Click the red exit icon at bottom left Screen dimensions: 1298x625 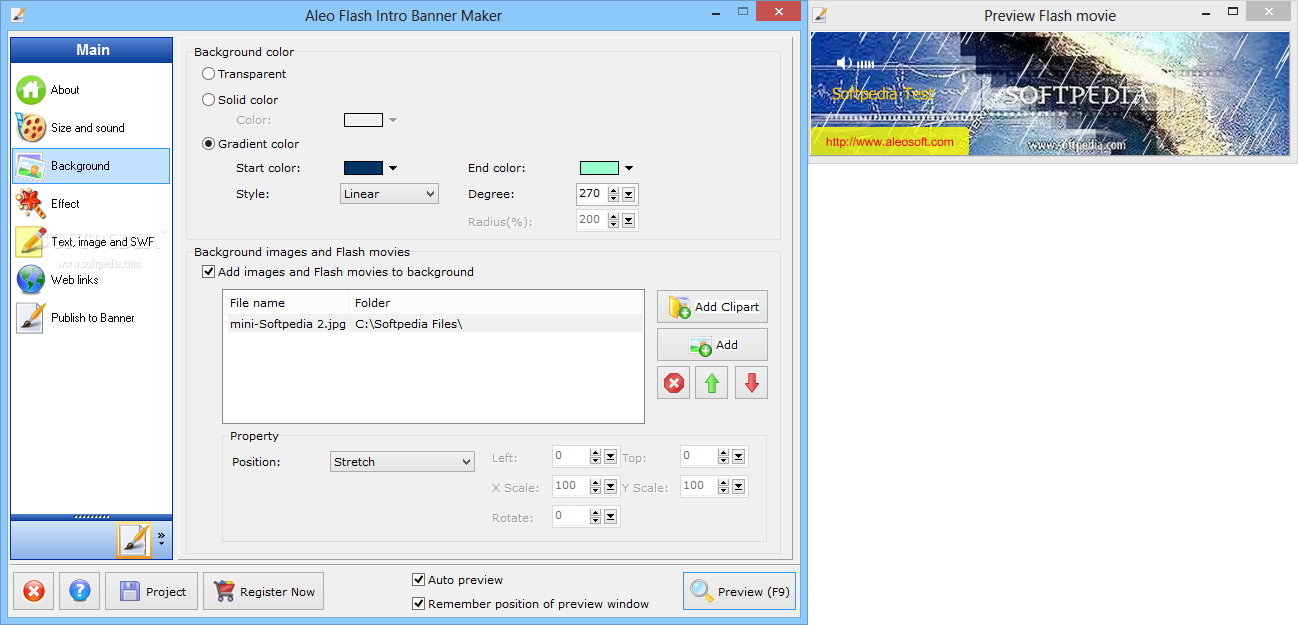33,591
